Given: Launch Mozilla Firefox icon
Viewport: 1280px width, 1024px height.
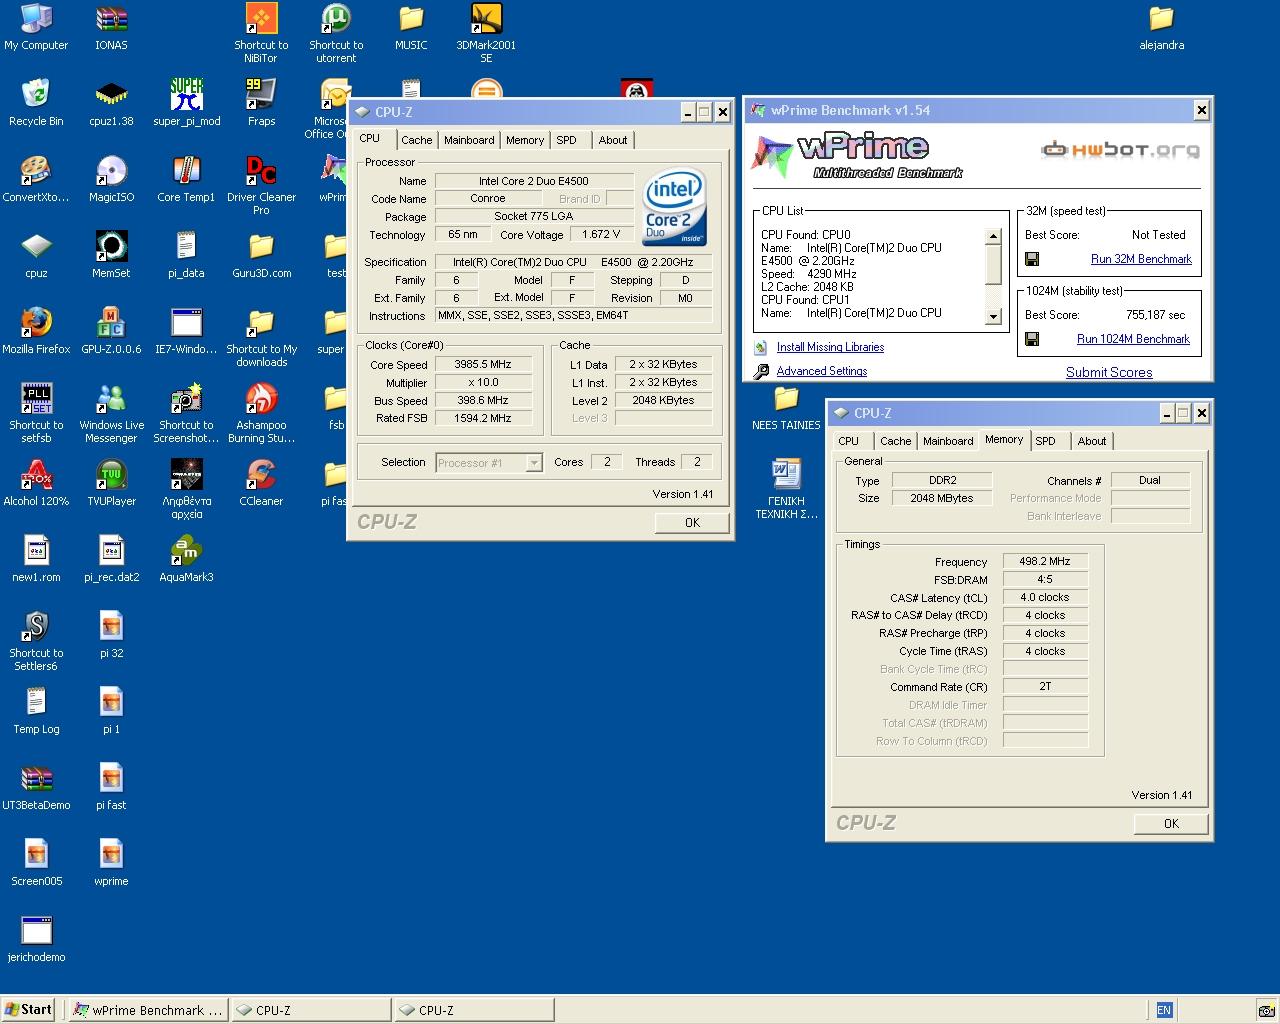Looking at the screenshot, I should pyautogui.click(x=36, y=331).
